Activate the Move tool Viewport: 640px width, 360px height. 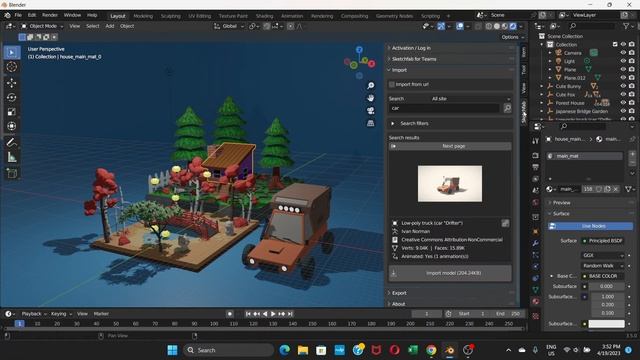coord(12,83)
